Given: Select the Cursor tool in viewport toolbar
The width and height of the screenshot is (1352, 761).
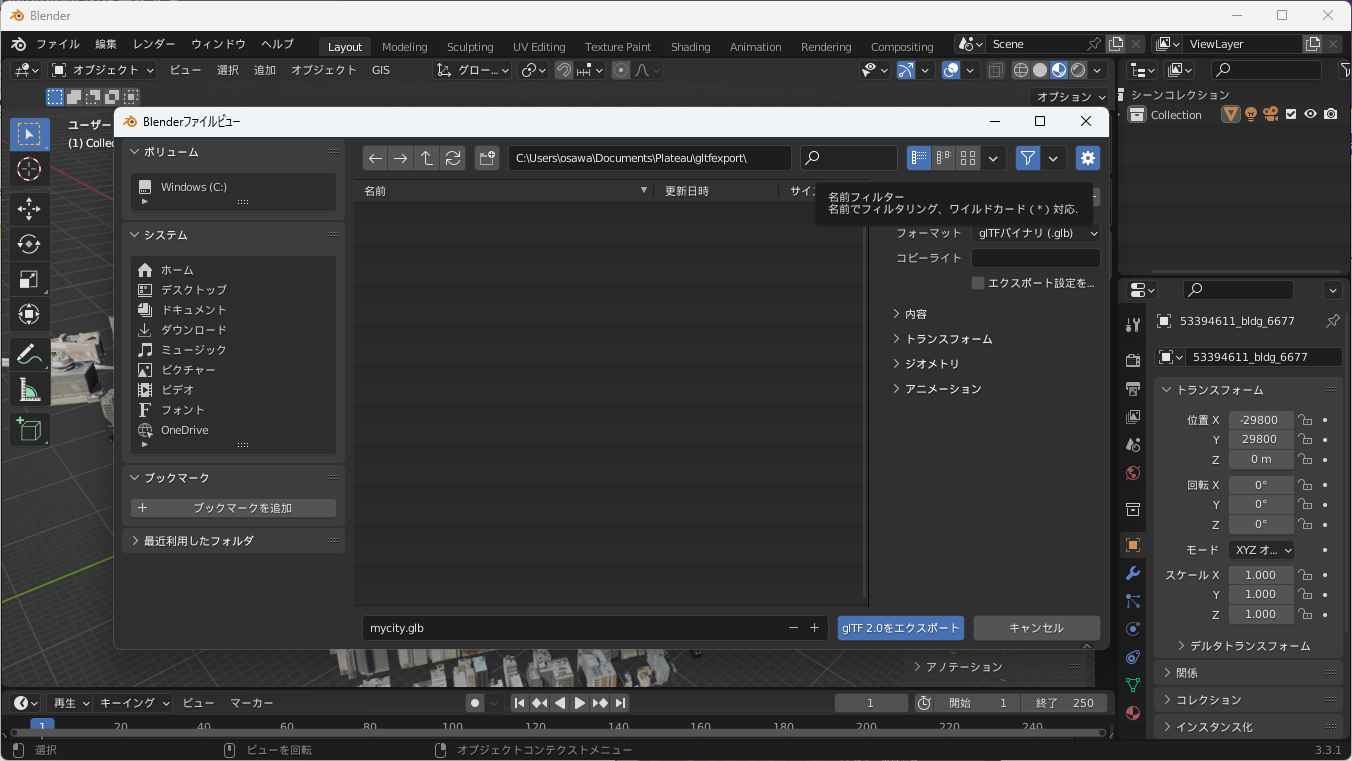Looking at the screenshot, I should [29, 169].
